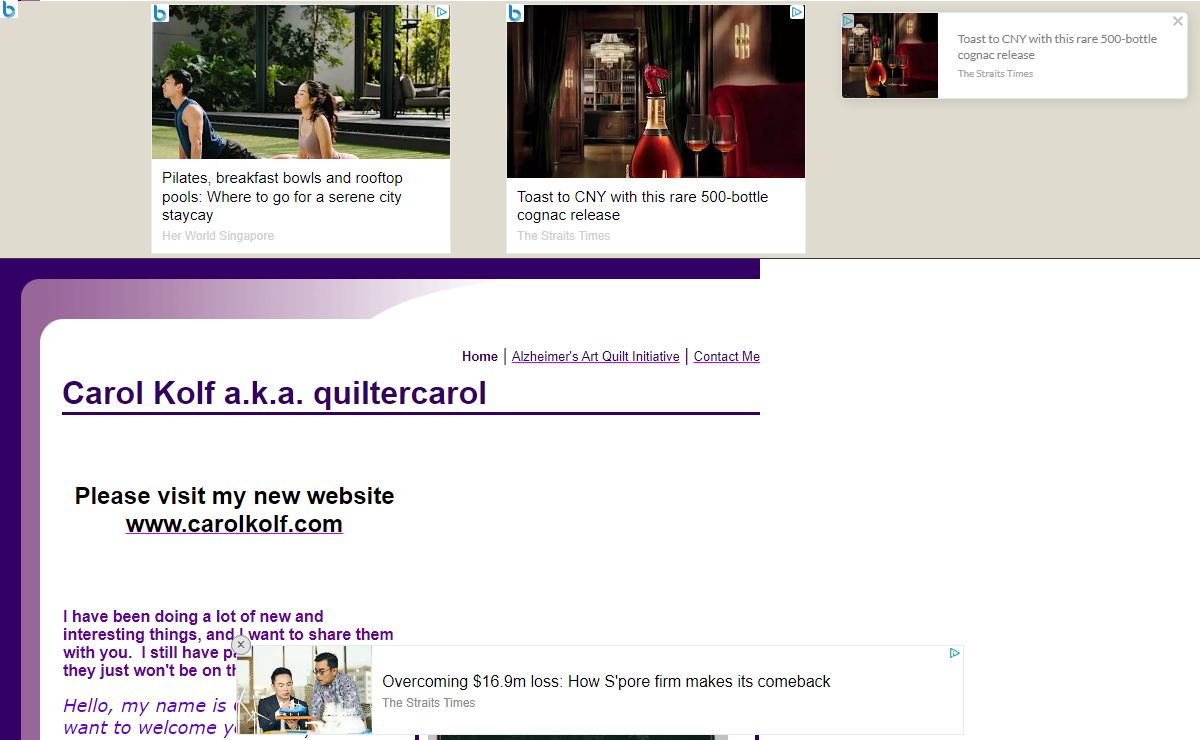The image size is (1200, 740).
Task: Visit the www.carolkolf.com link
Action: [x=234, y=524]
